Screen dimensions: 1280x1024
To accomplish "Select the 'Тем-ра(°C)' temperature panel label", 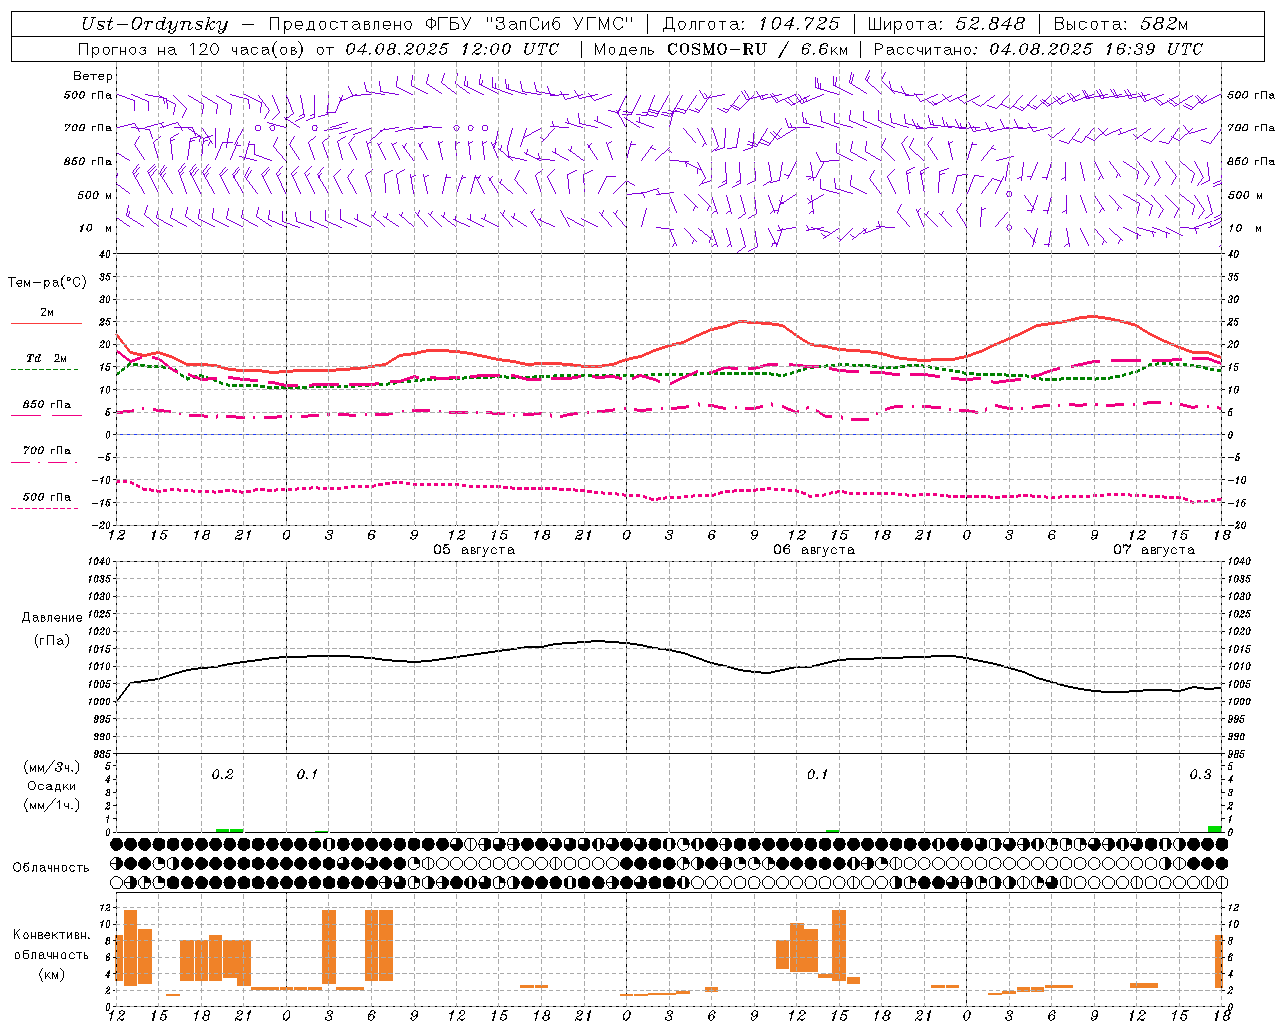I will coord(47,283).
